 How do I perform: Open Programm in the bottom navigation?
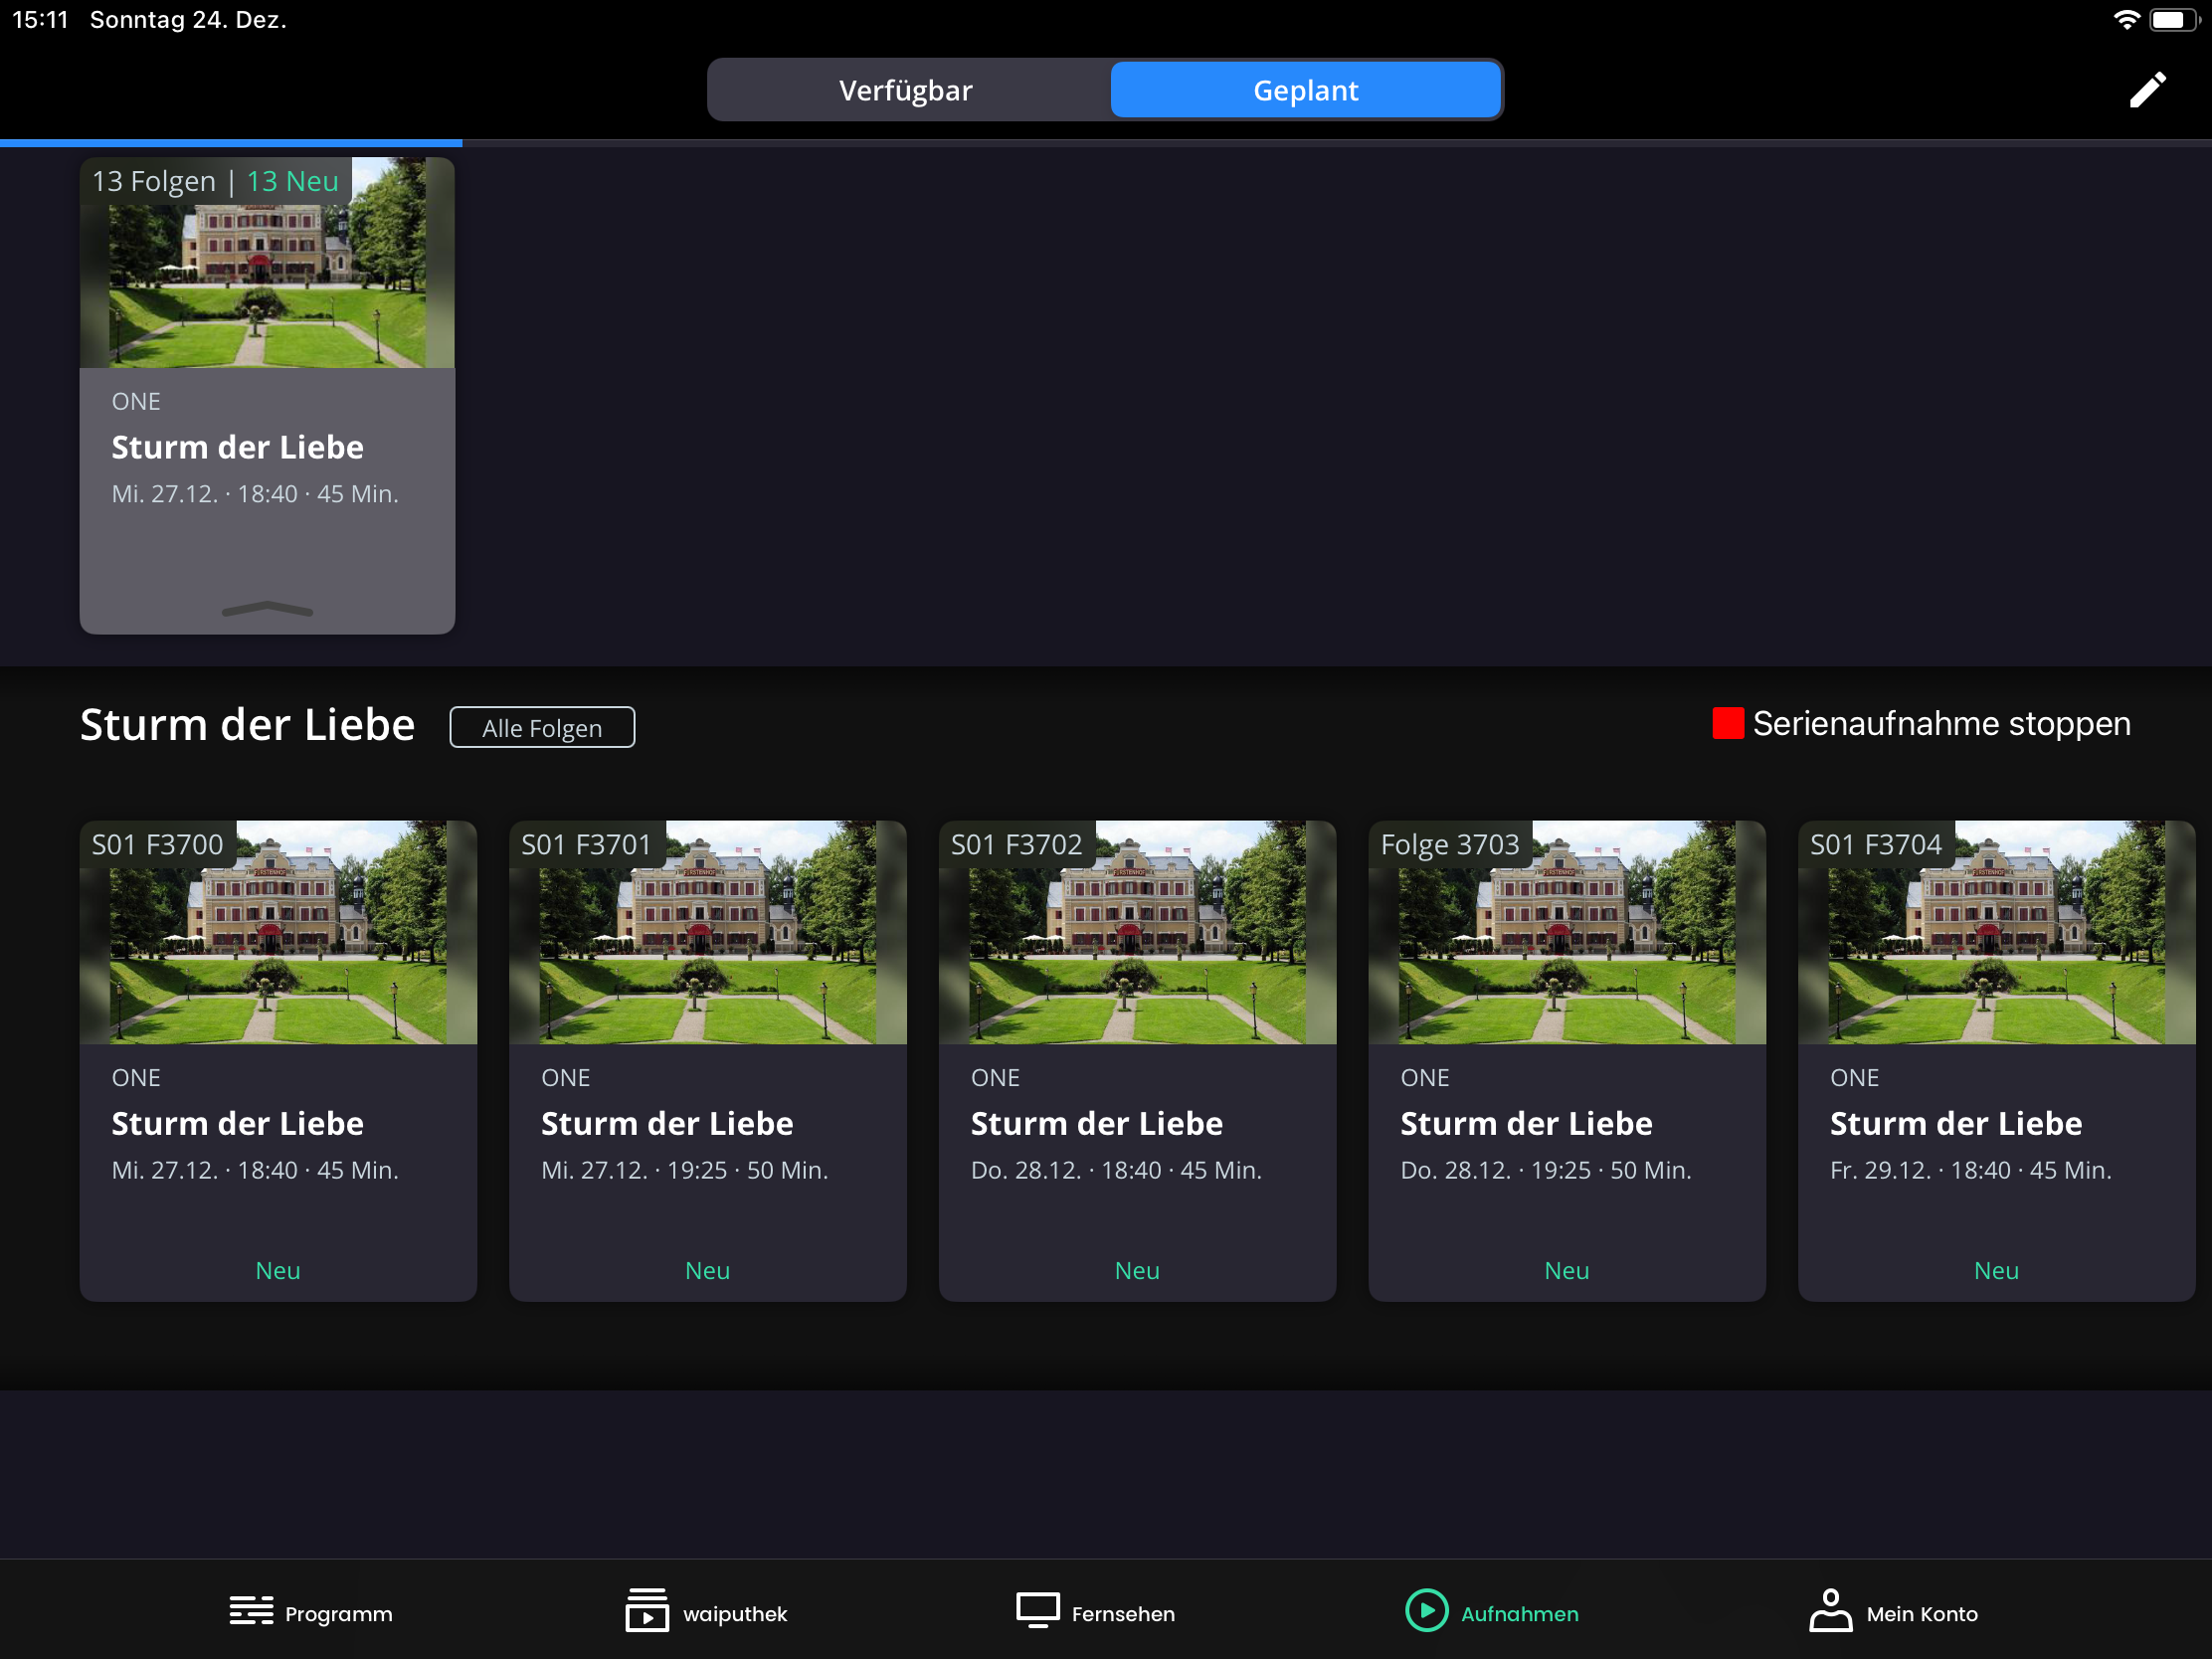pyautogui.click(x=311, y=1613)
